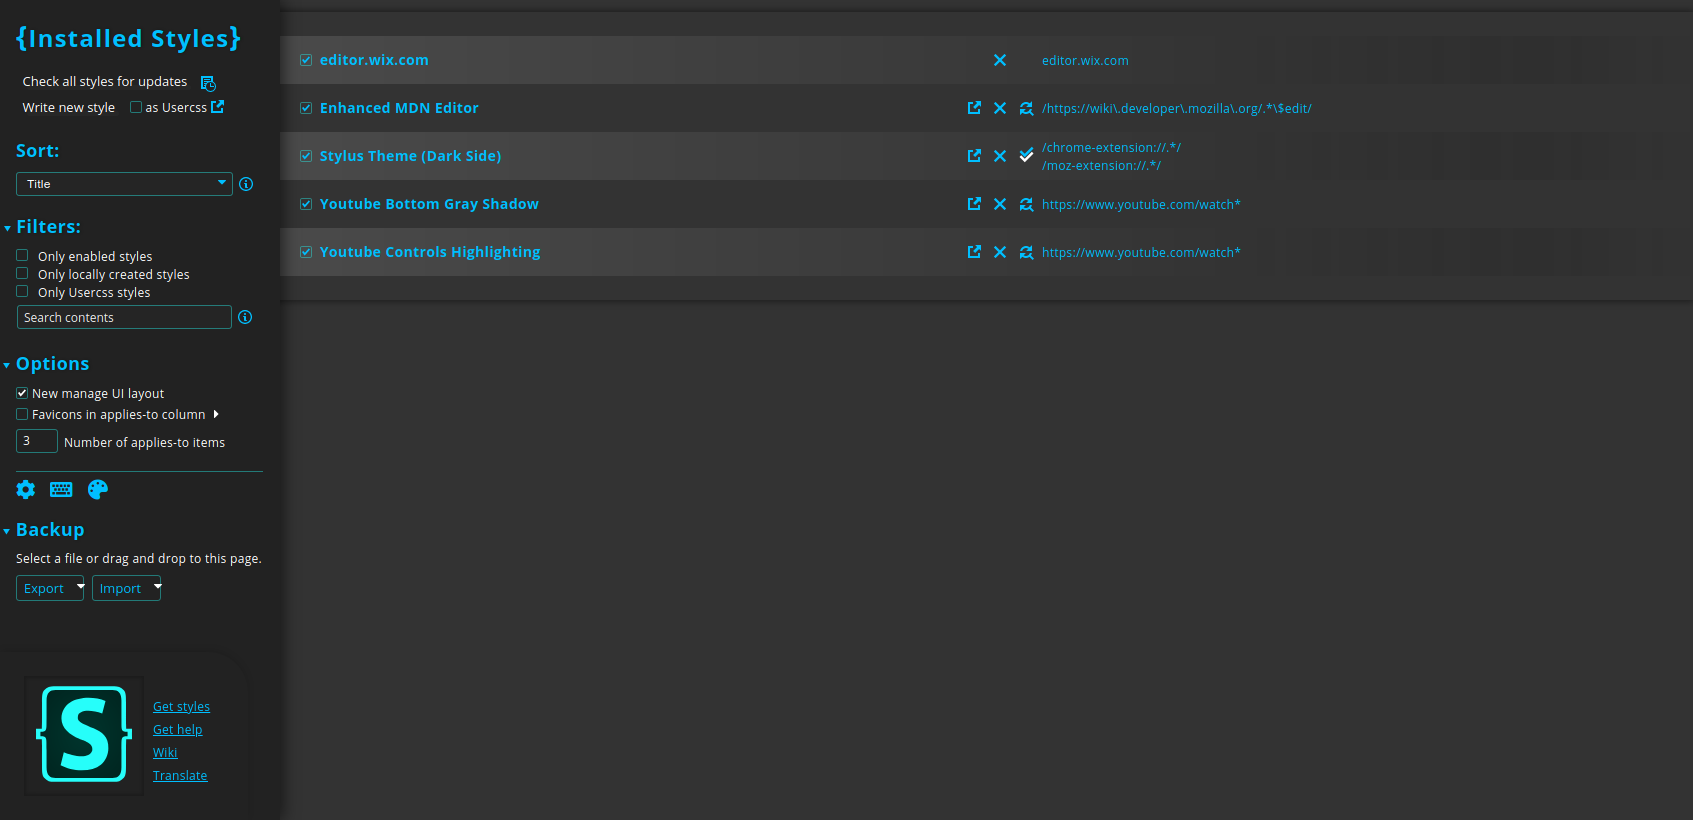
Task: Open the Sort by Title dropdown
Action: click(x=124, y=184)
